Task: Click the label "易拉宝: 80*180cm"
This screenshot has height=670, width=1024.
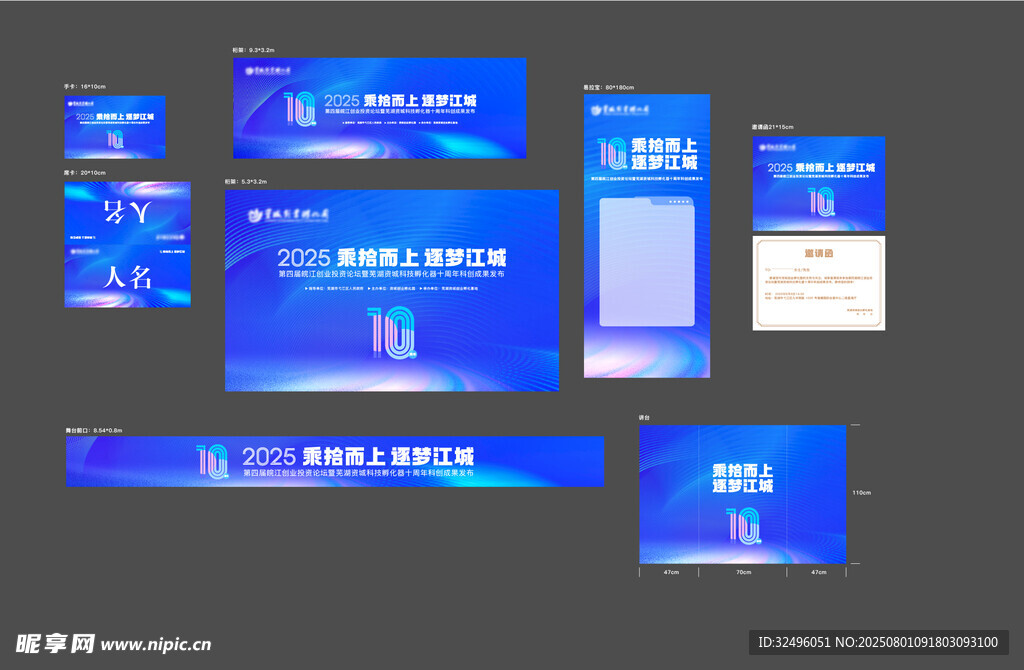Action: click(609, 87)
